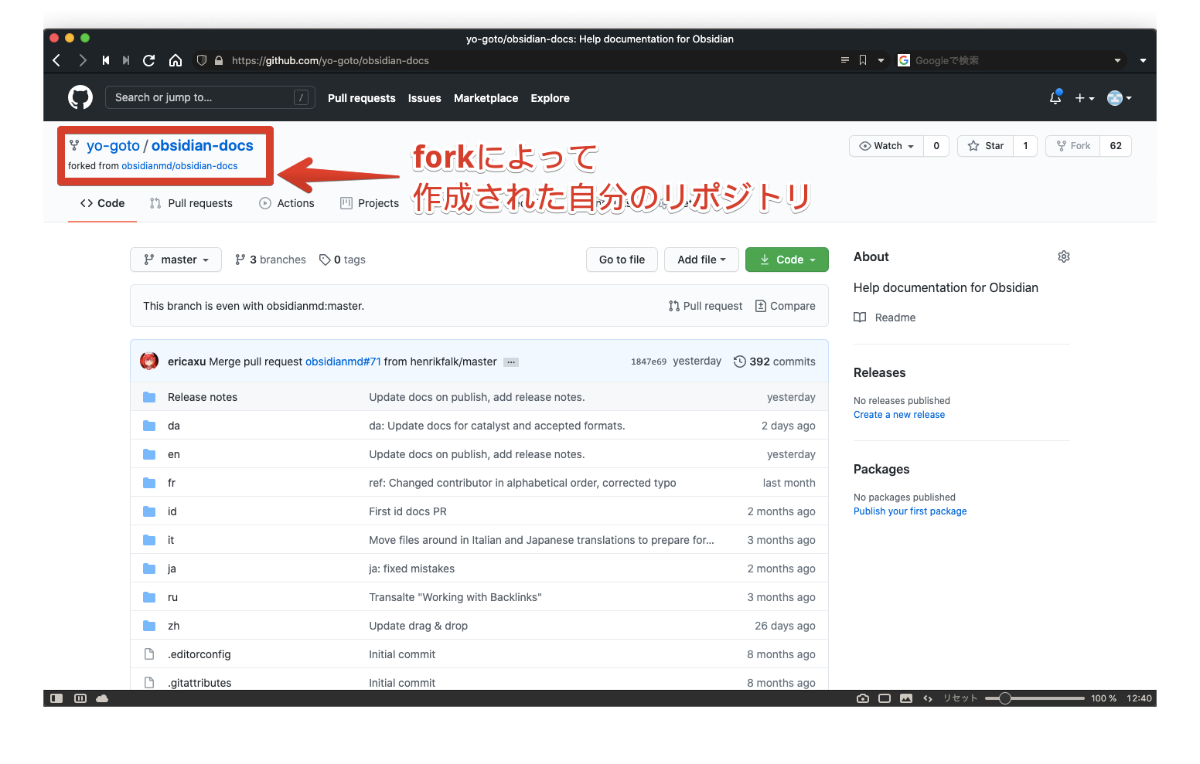
Task: Click the camera capture page icon
Action: (x=863, y=698)
